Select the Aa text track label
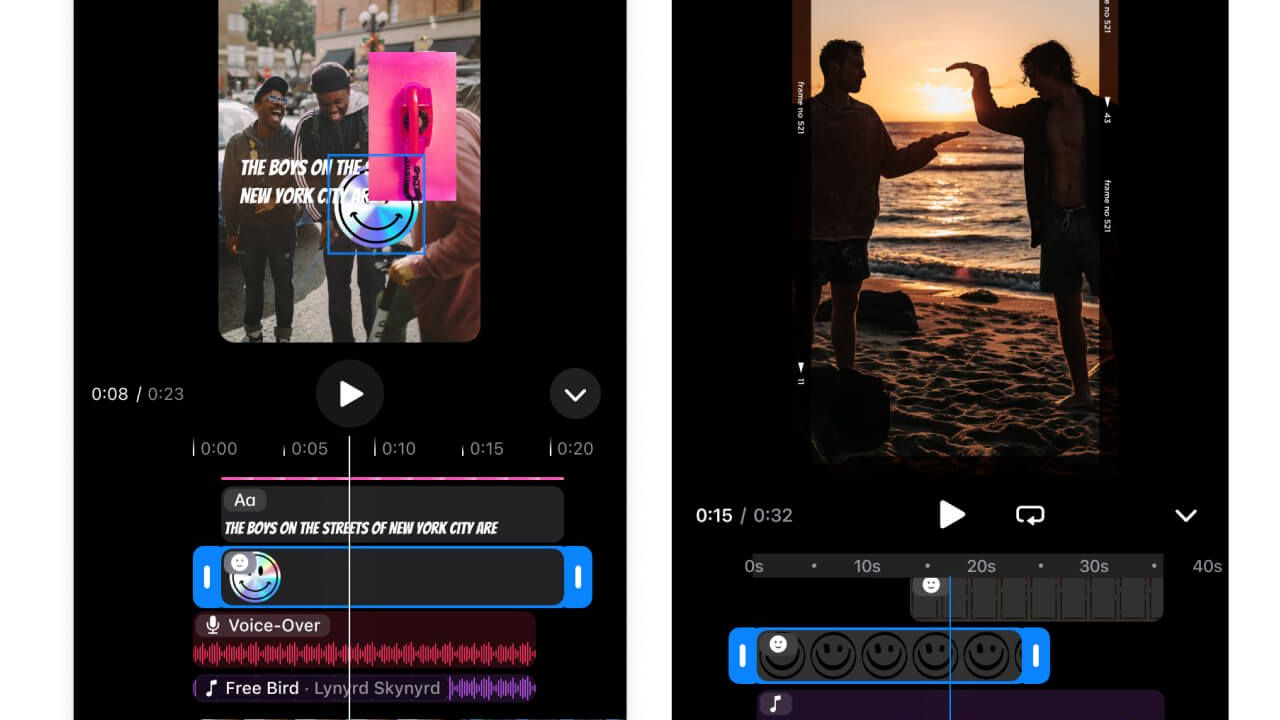This screenshot has height=720, width=1280. (245, 500)
